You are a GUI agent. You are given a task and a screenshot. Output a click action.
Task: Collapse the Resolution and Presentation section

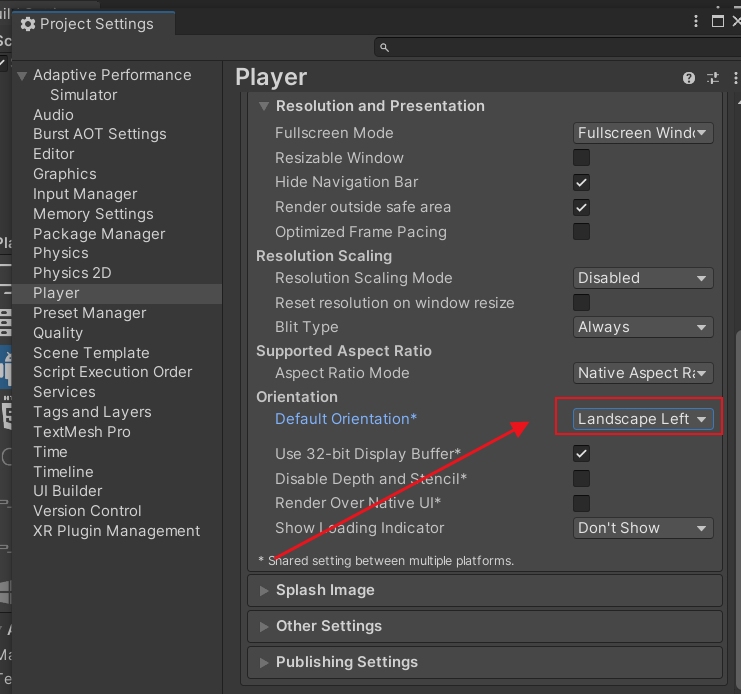tap(264, 106)
